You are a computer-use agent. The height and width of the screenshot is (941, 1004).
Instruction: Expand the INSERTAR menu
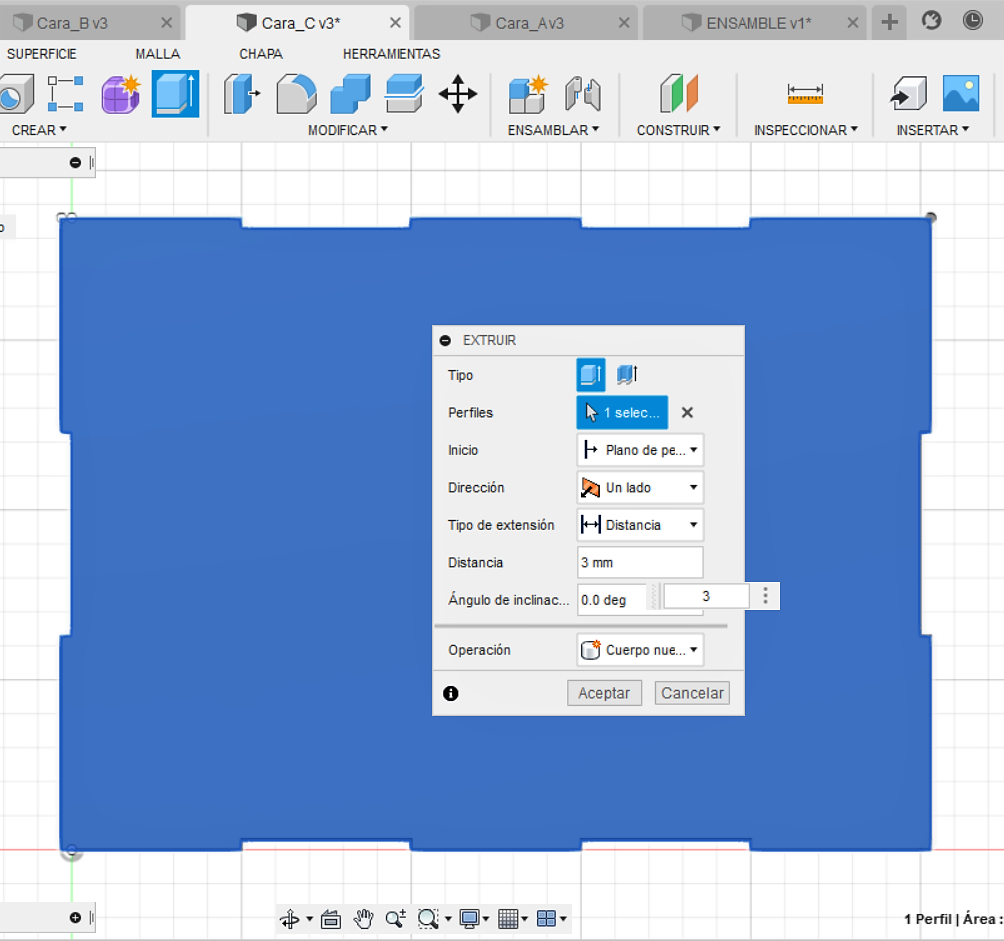[933, 130]
